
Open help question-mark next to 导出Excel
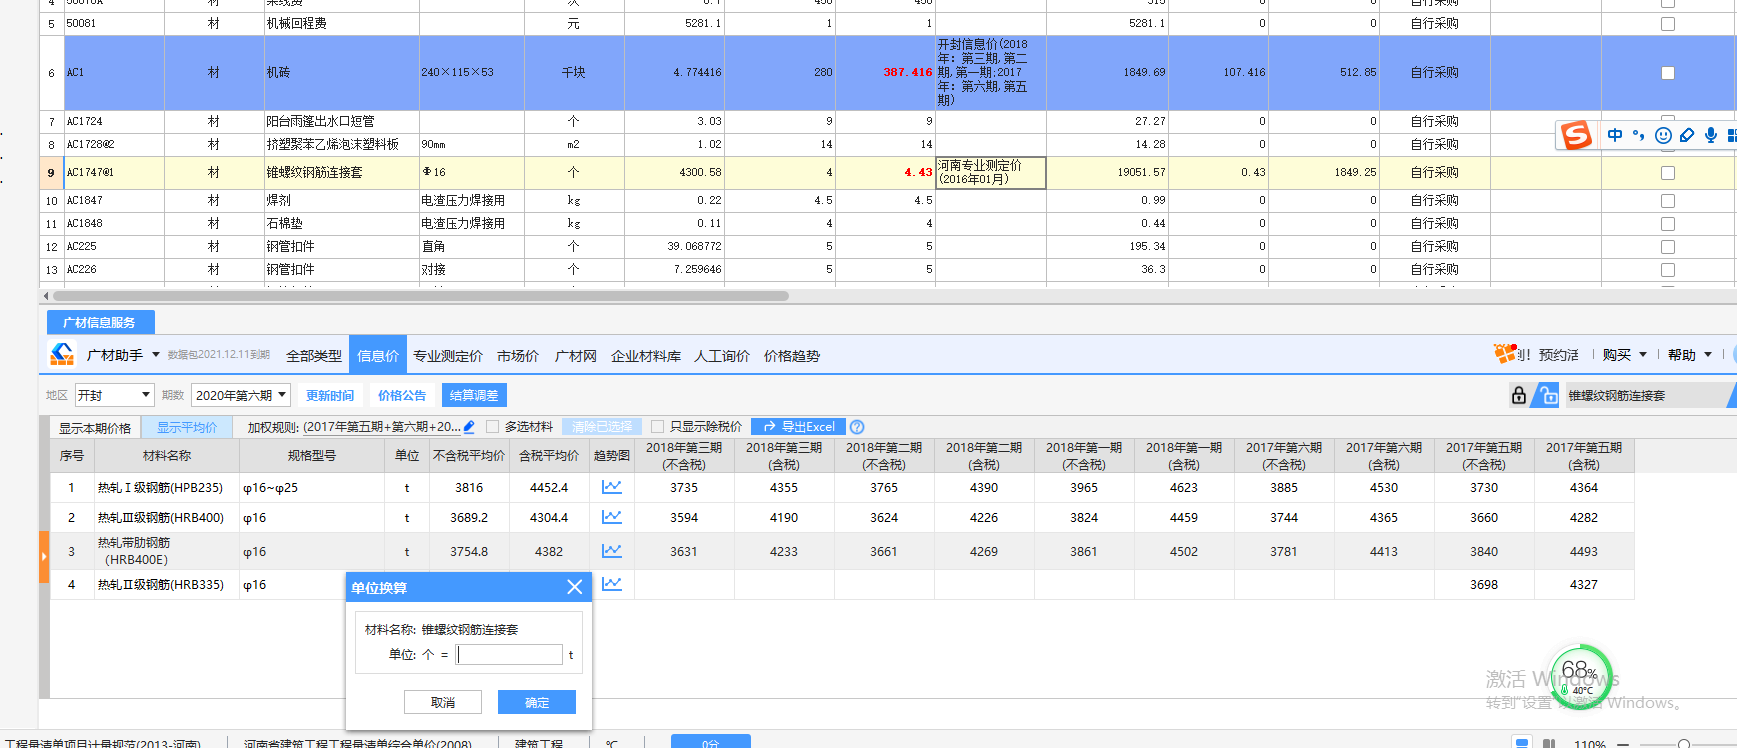[x=857, y=427]
